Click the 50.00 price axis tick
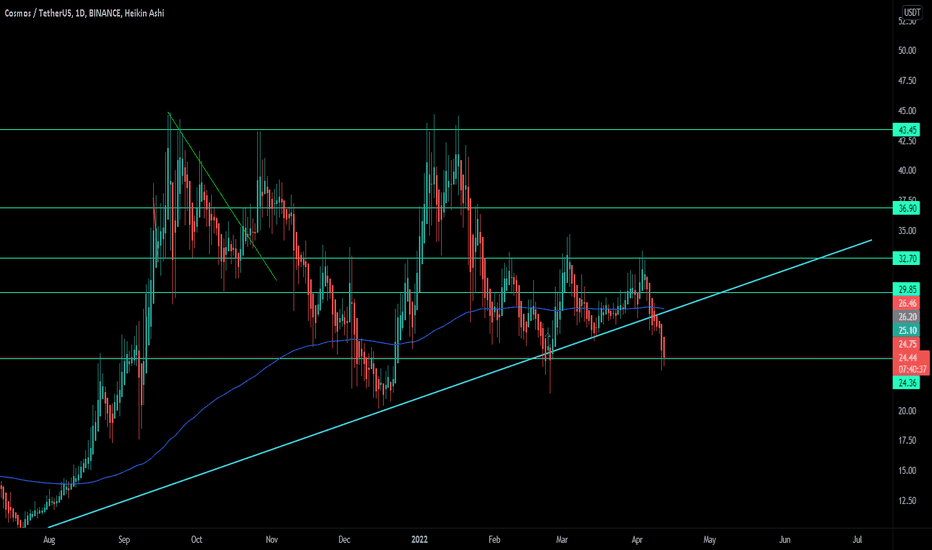The height and width of the screenshot is (550, 932). click(x=906, y=51)
